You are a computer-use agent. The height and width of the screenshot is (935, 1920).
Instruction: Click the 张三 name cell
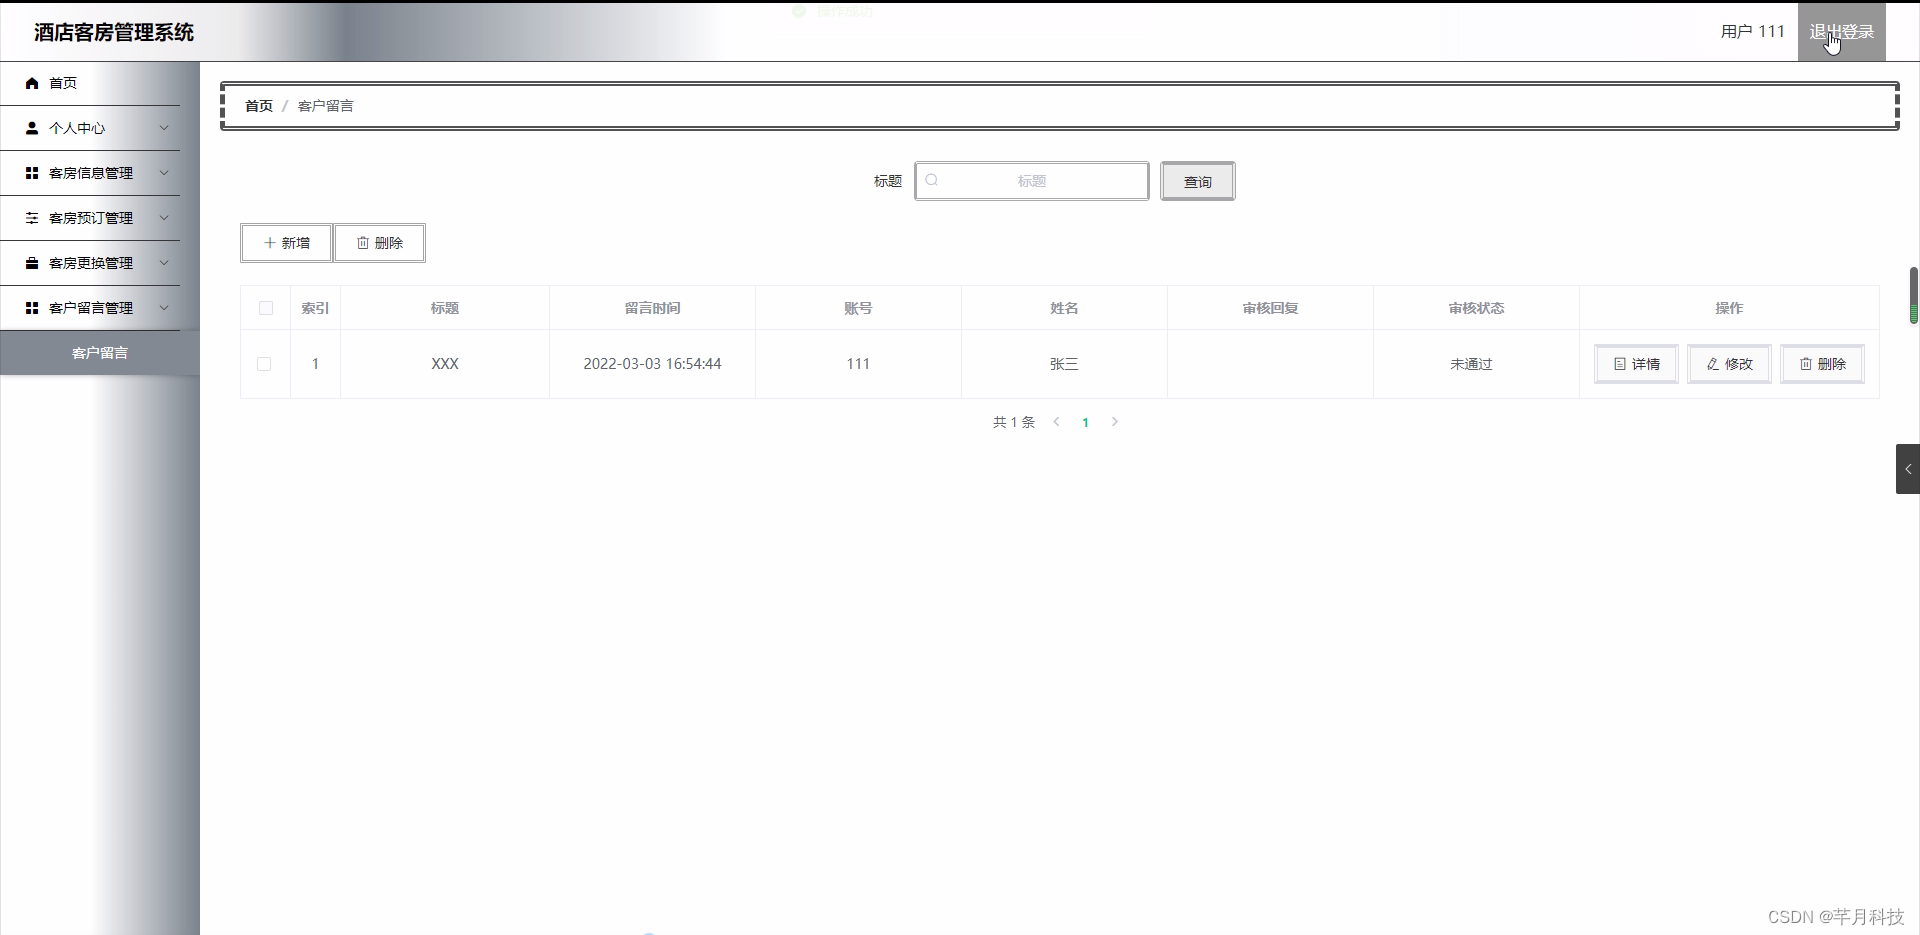coord(1064,364)
